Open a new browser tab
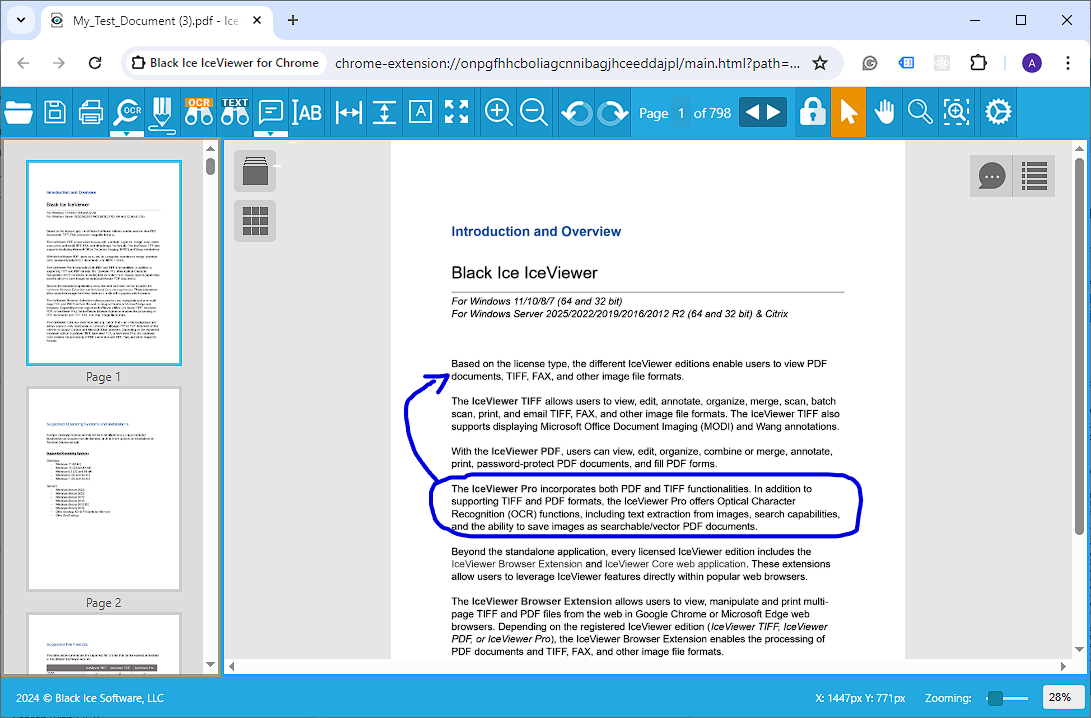Screen dimensions: 1091x718 [293, 20]
